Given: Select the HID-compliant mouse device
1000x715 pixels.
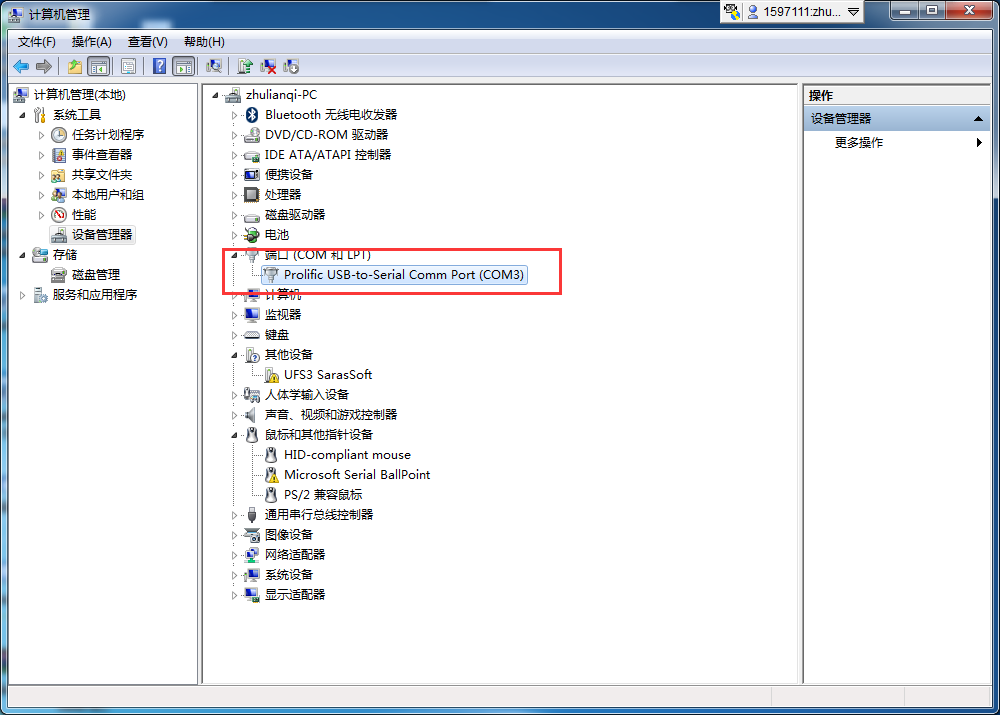Looking at the screenshot, I should click(x=347, y=455).
